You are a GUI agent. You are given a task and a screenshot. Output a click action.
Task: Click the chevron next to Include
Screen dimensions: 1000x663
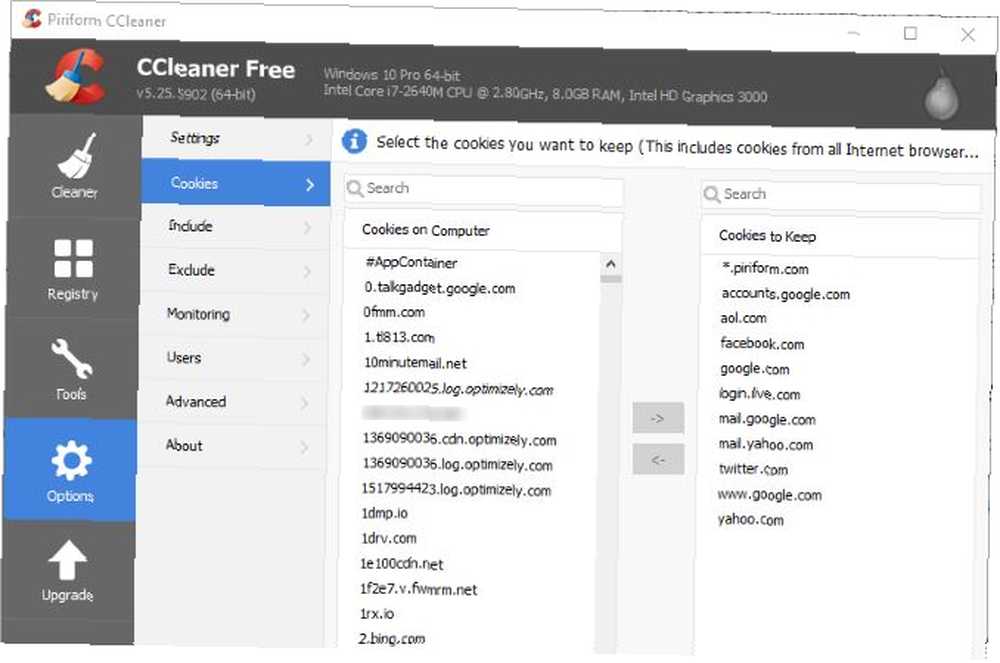point(308,228)
